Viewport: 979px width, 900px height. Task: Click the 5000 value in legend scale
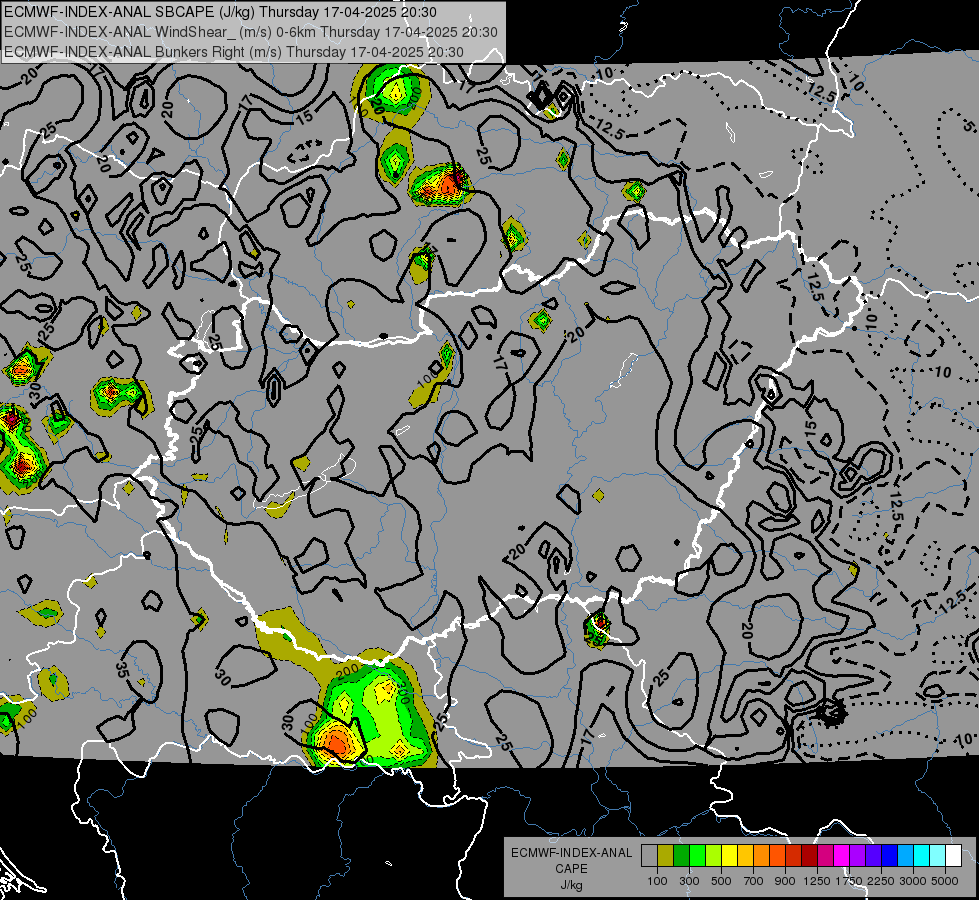point(945,881)
